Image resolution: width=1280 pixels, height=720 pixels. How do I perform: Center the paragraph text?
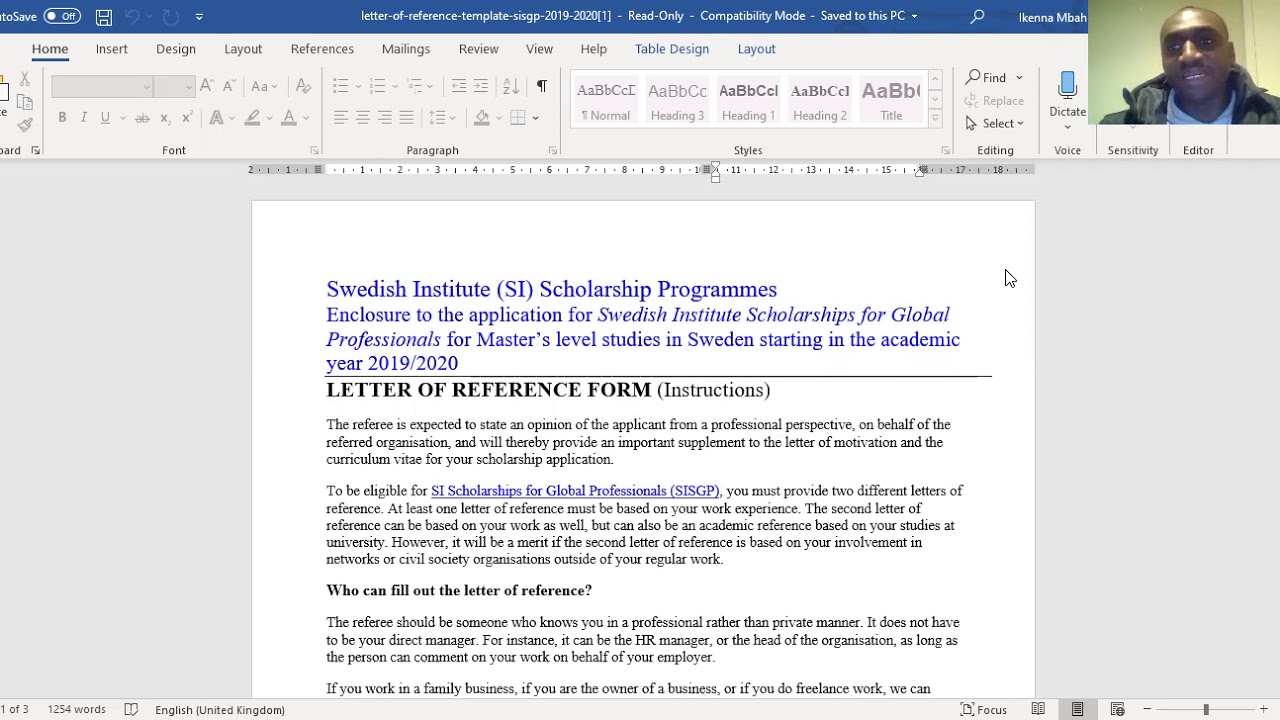pyautogui.click(x=363, y=118)
